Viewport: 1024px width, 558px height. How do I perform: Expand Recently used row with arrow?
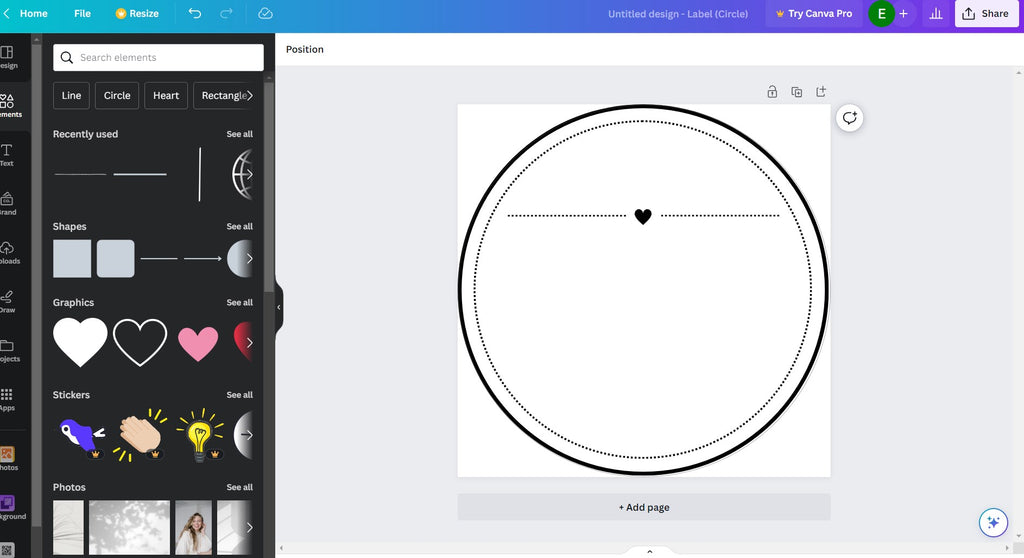coord(249,174)
